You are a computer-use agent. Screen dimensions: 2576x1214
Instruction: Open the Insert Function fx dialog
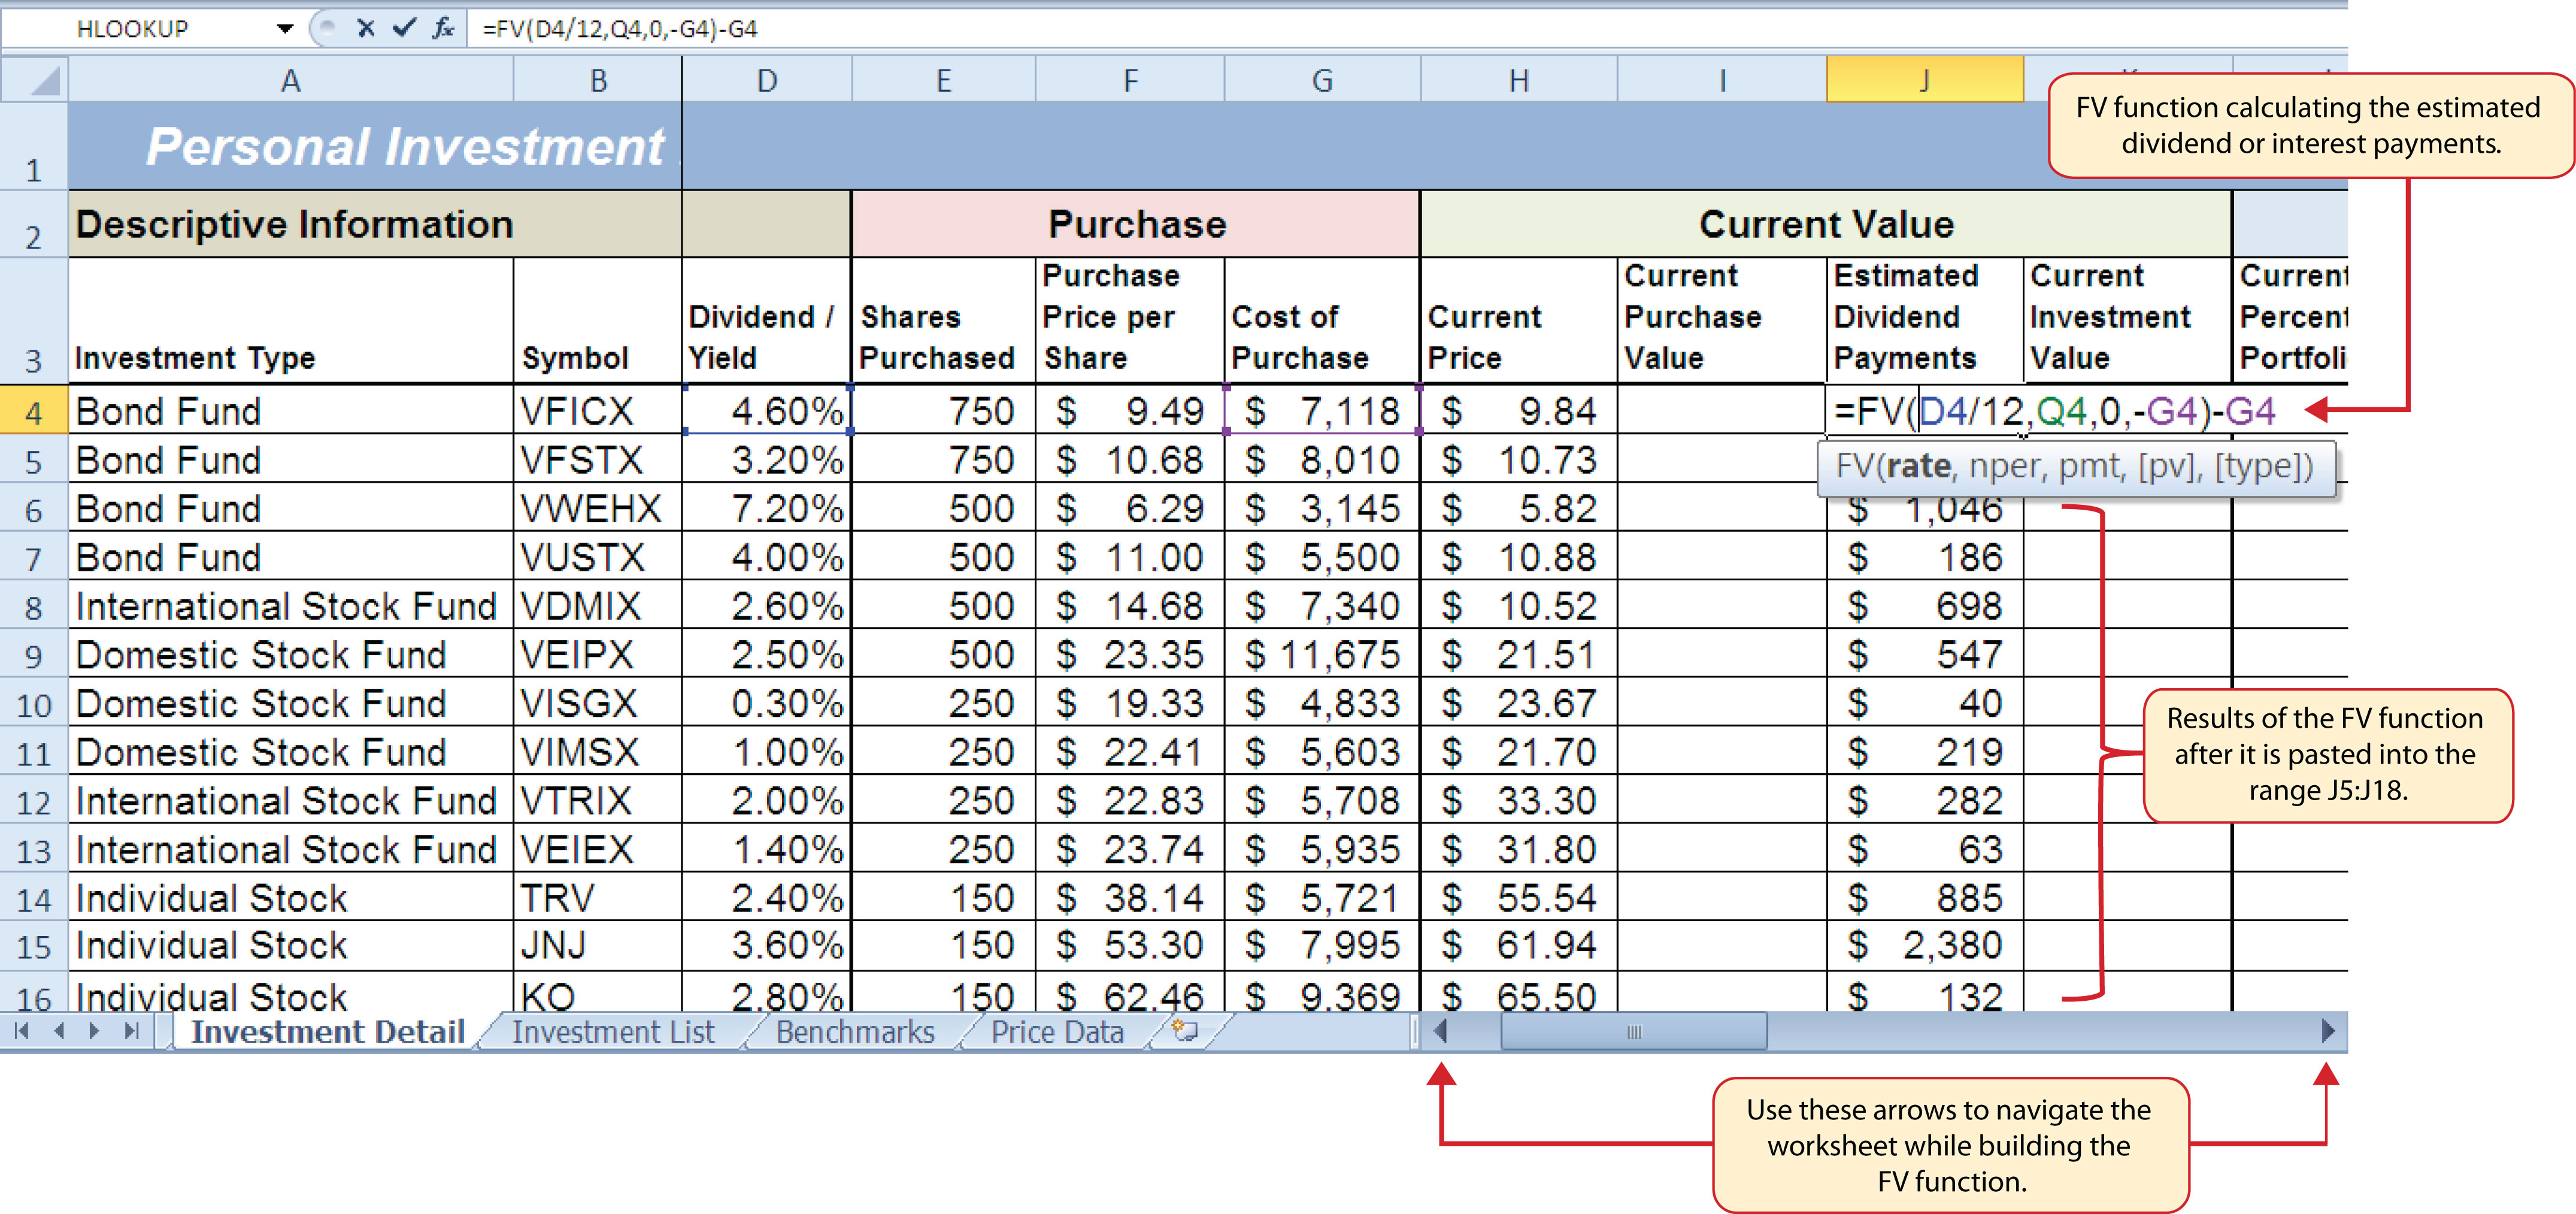pos(443,28)
